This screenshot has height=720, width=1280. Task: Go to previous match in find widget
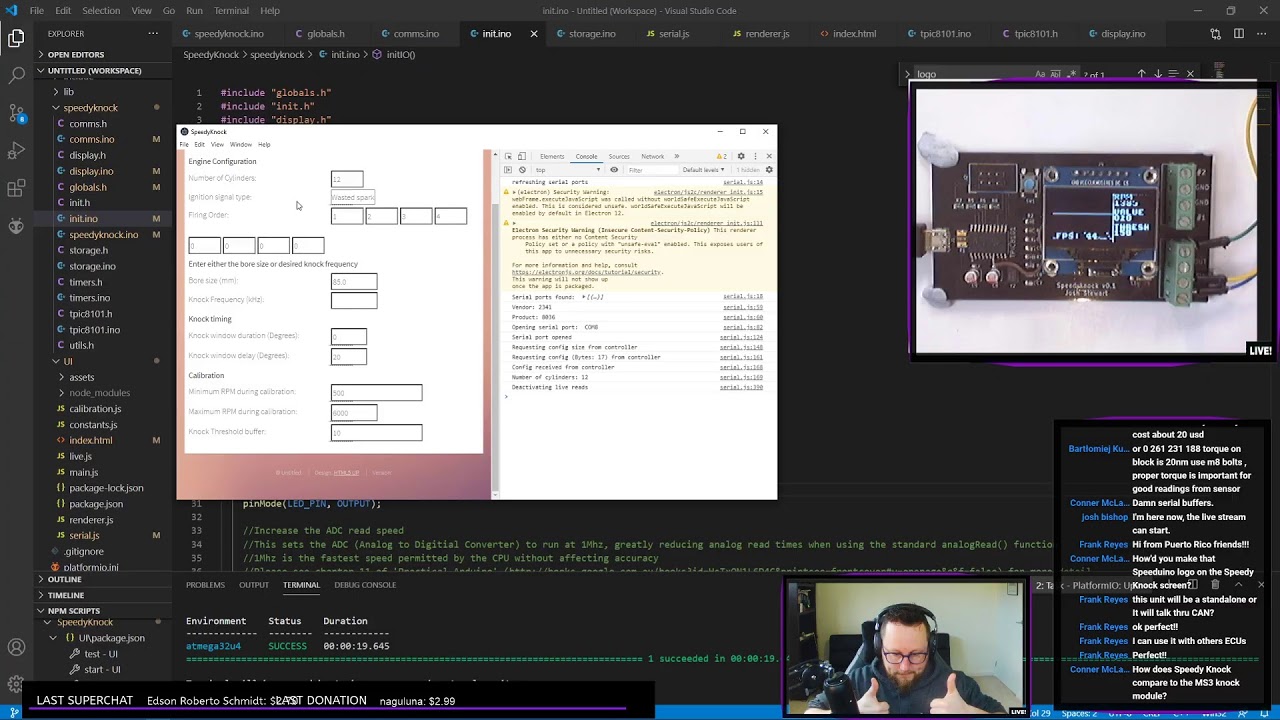[1141, 74]
